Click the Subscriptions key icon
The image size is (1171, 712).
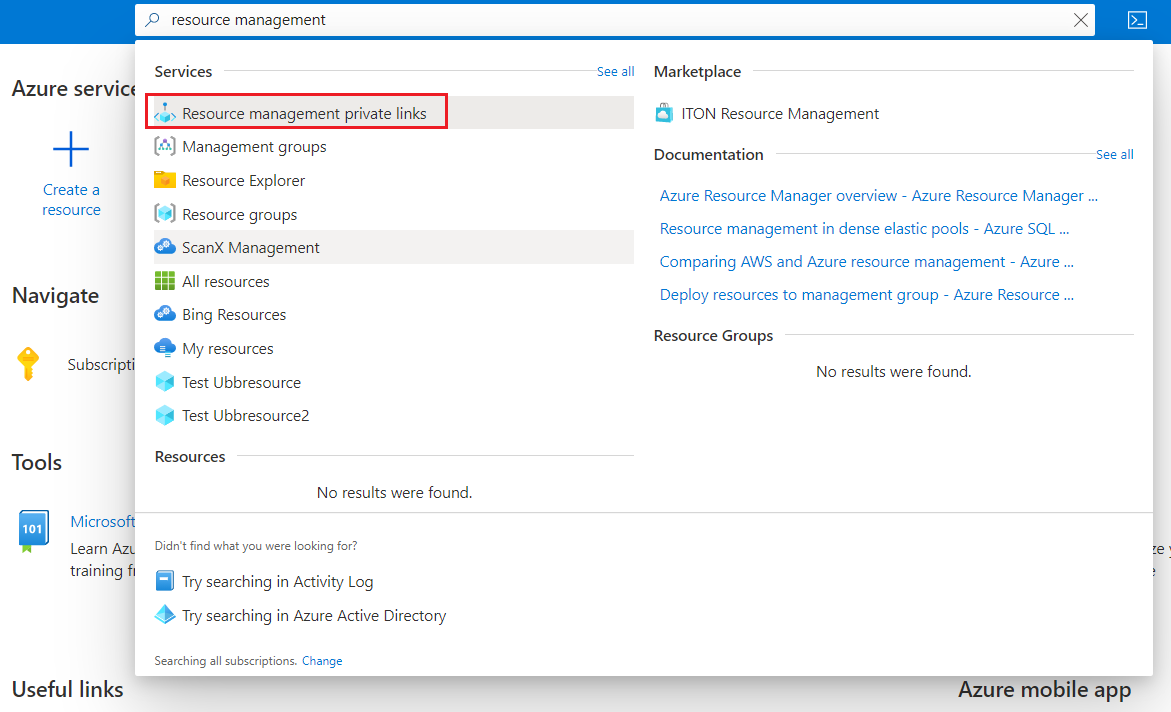(x=28, y=363)
